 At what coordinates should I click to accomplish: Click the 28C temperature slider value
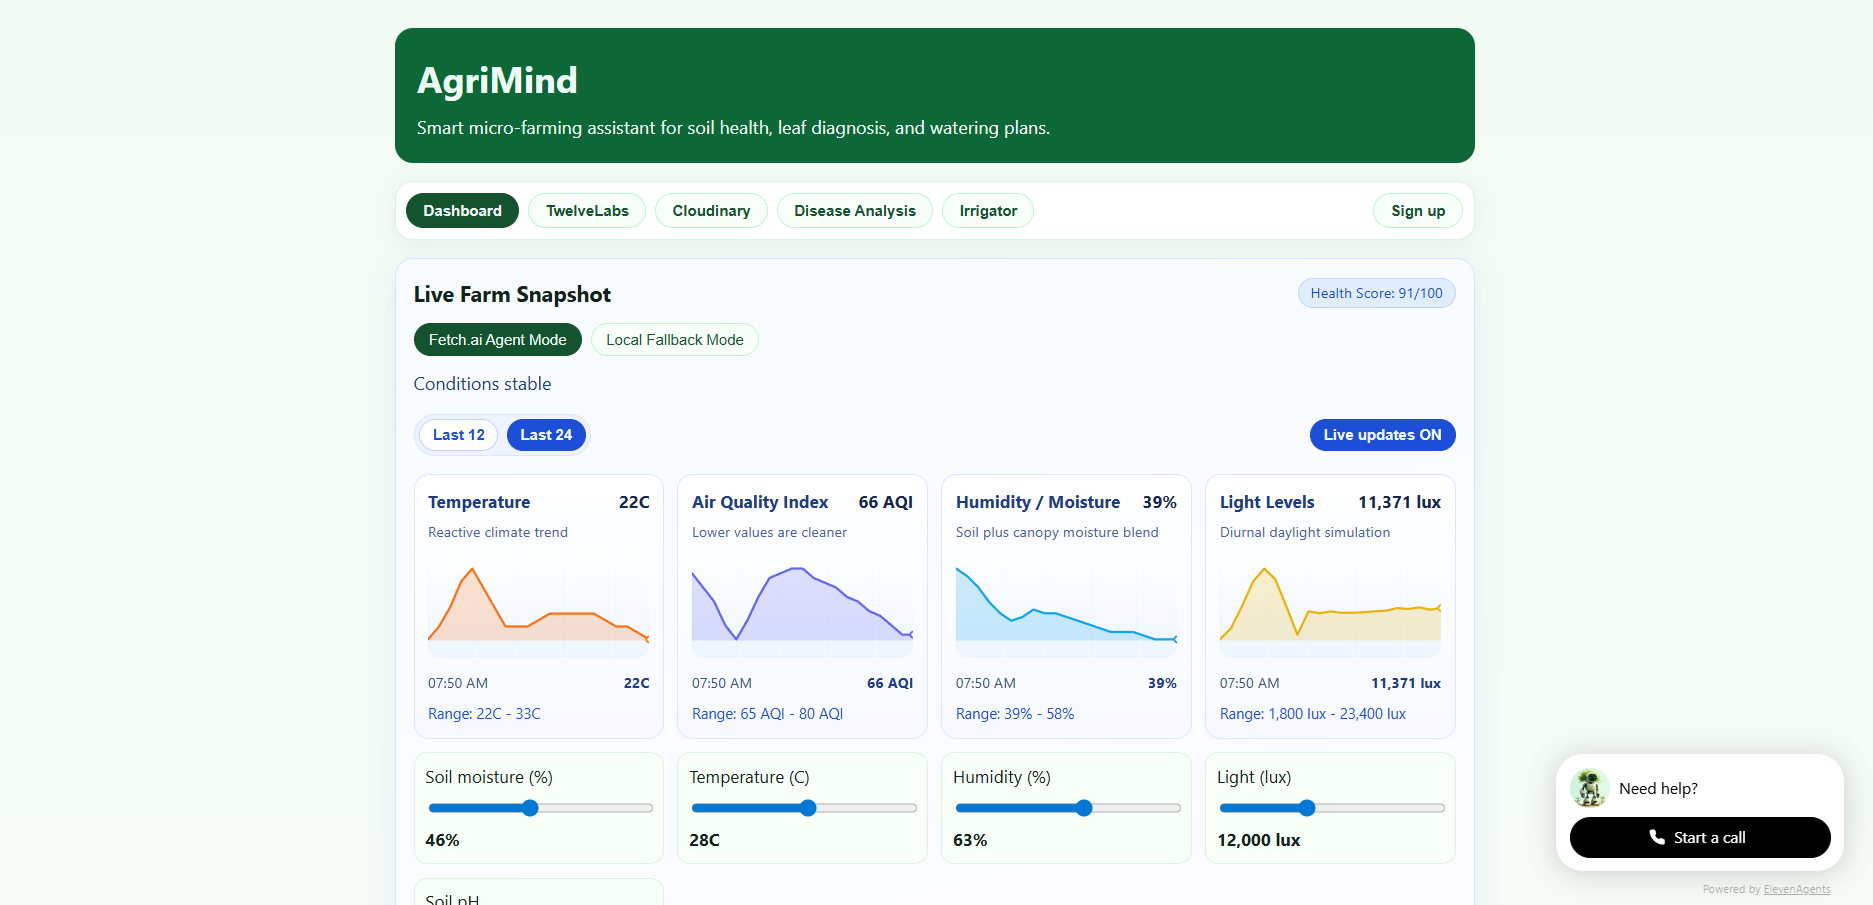click(x=705, y=840)
